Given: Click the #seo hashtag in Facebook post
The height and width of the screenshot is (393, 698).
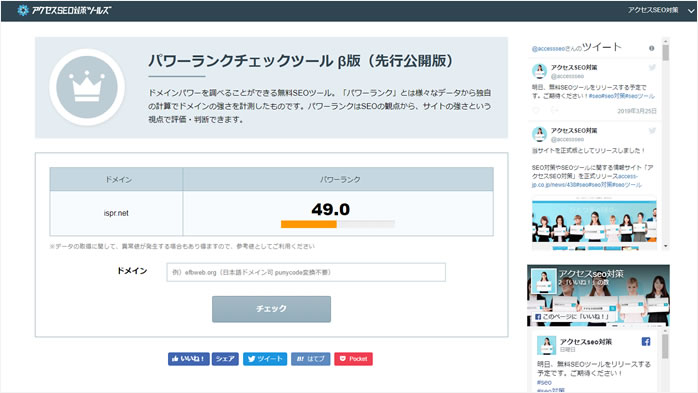Looking at the screenshot, I should tap(544, 382).
